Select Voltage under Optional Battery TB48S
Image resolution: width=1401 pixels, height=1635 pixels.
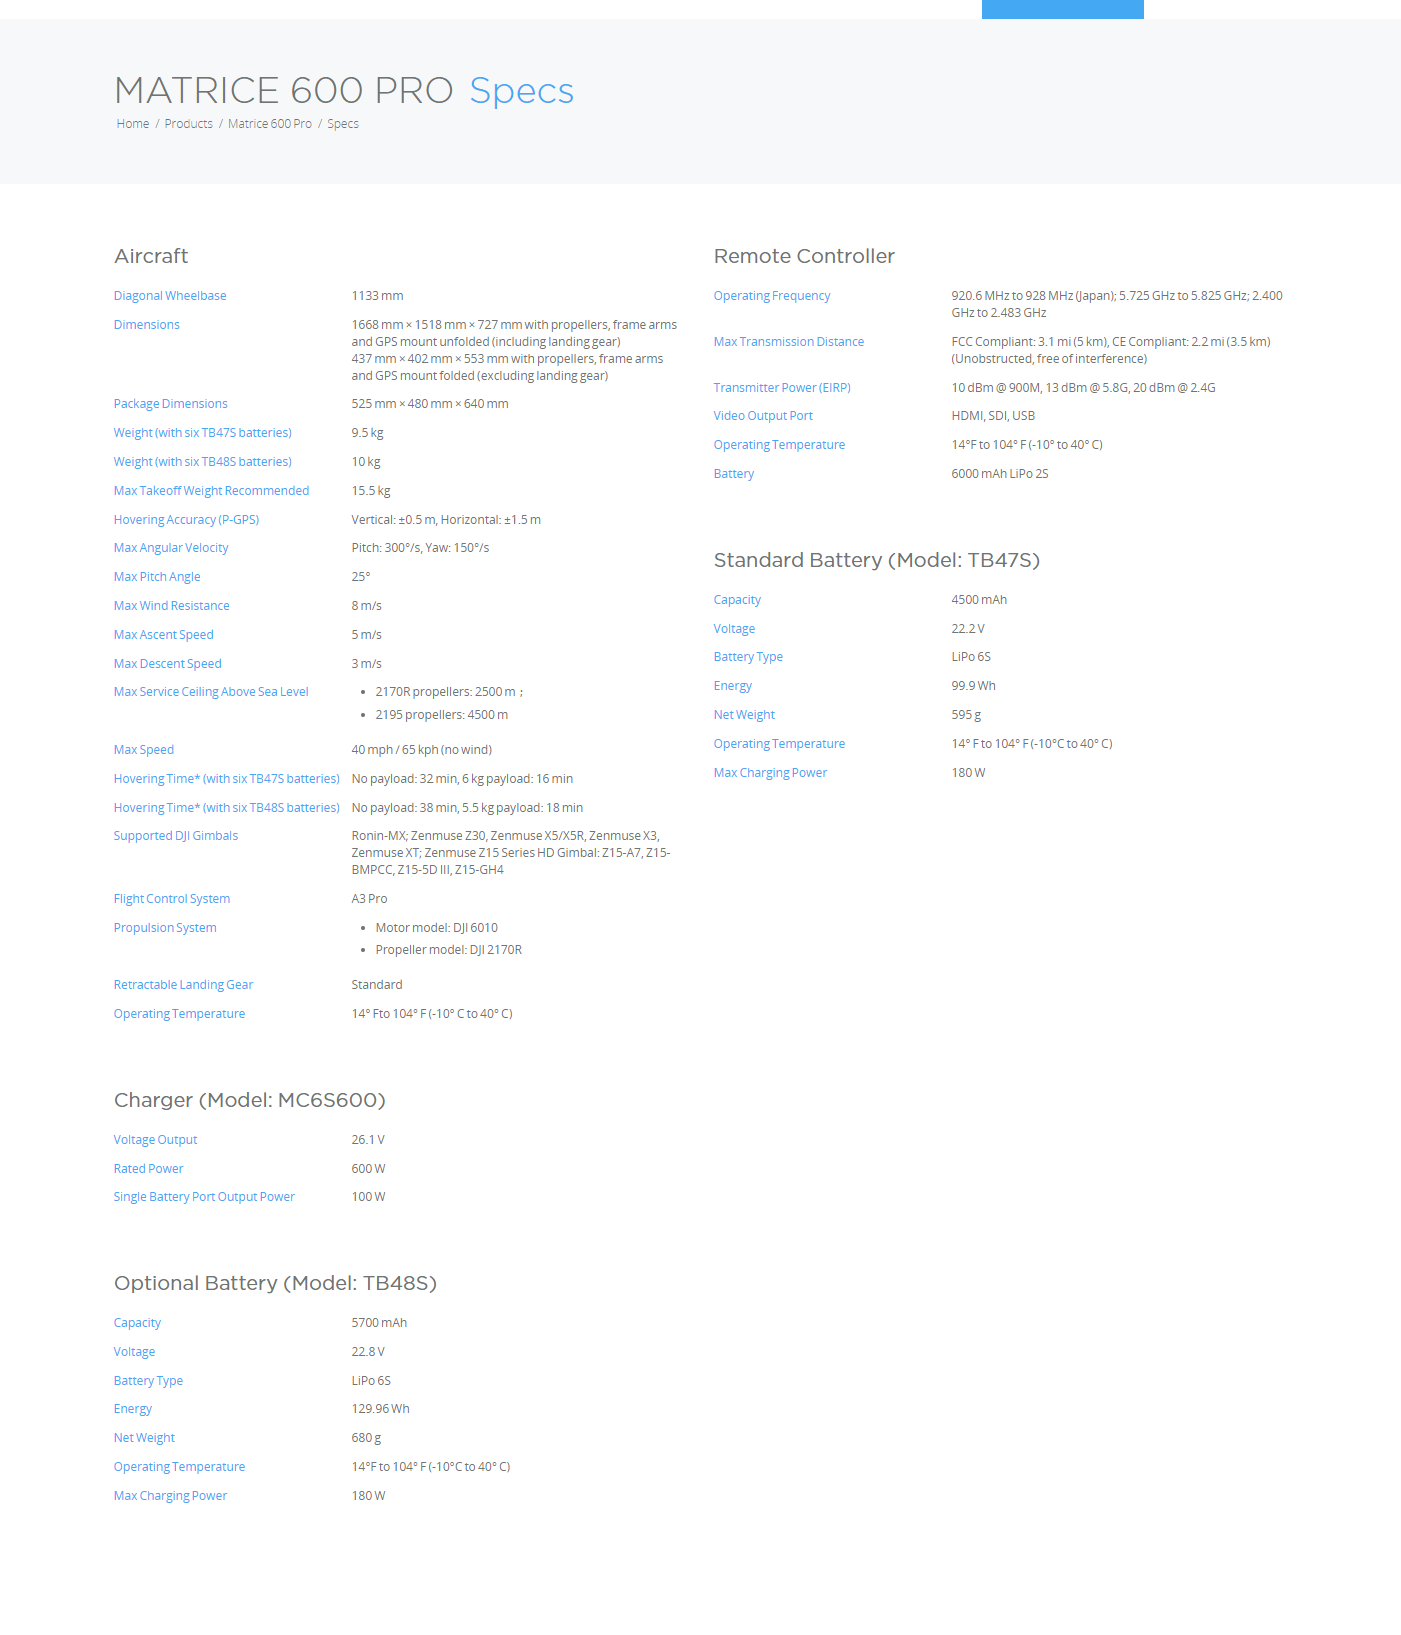pyautogui.click(x=135, y=1352)
